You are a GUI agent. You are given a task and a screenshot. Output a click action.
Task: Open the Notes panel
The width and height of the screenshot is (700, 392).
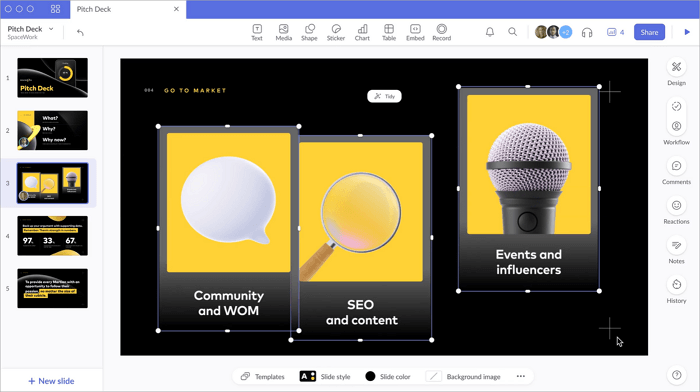pos(676,250)
